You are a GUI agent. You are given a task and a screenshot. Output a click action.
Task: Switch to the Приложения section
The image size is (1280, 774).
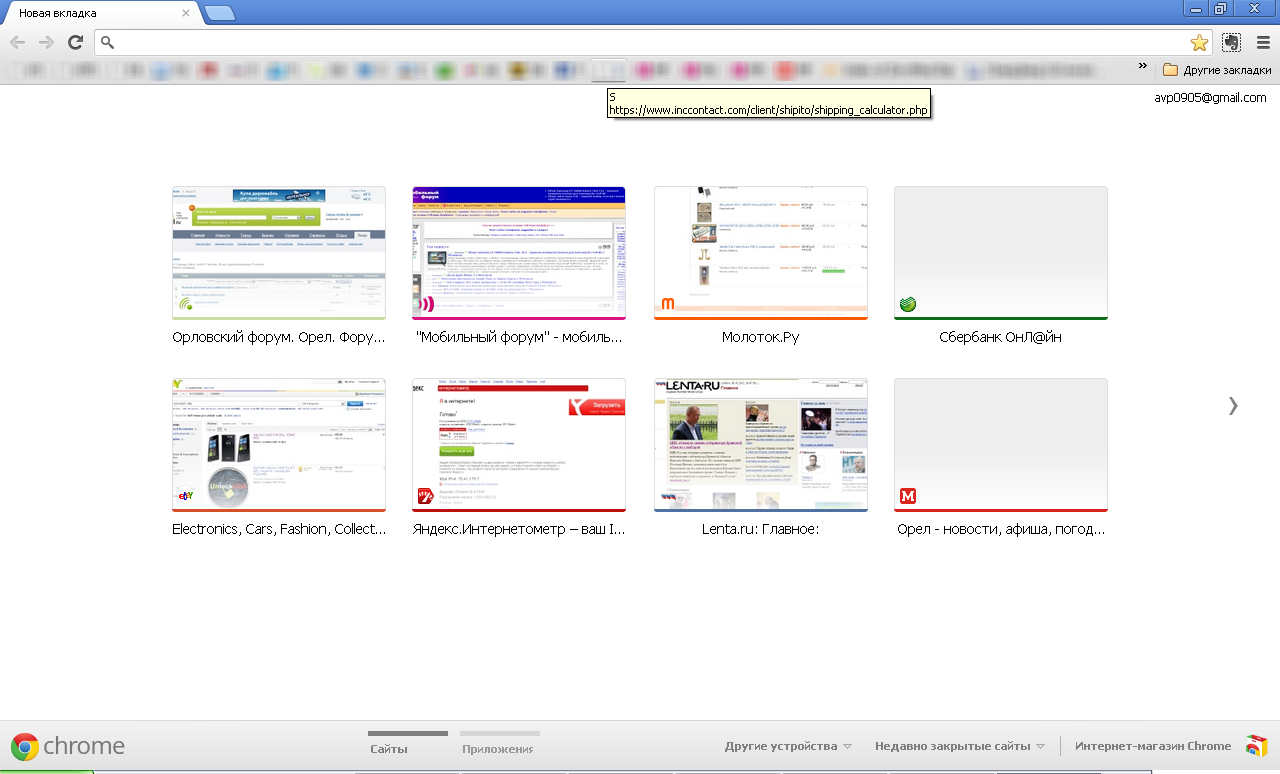(x=497, y=748)
